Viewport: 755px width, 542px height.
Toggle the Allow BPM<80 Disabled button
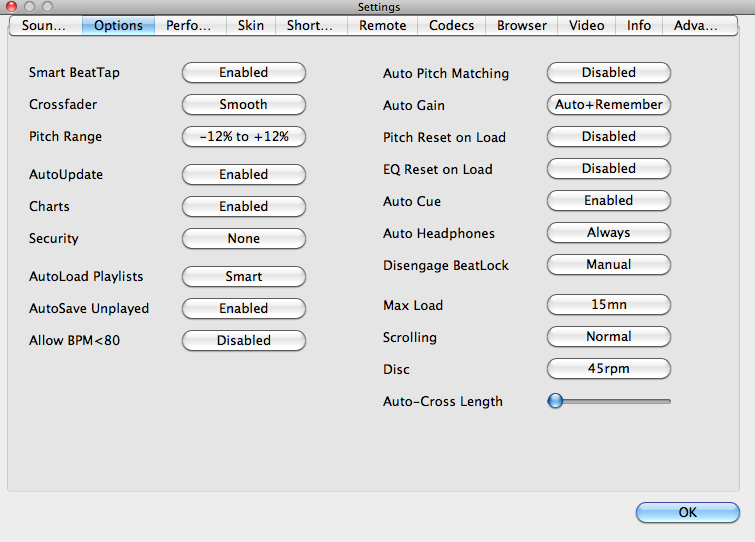(244, 340)
